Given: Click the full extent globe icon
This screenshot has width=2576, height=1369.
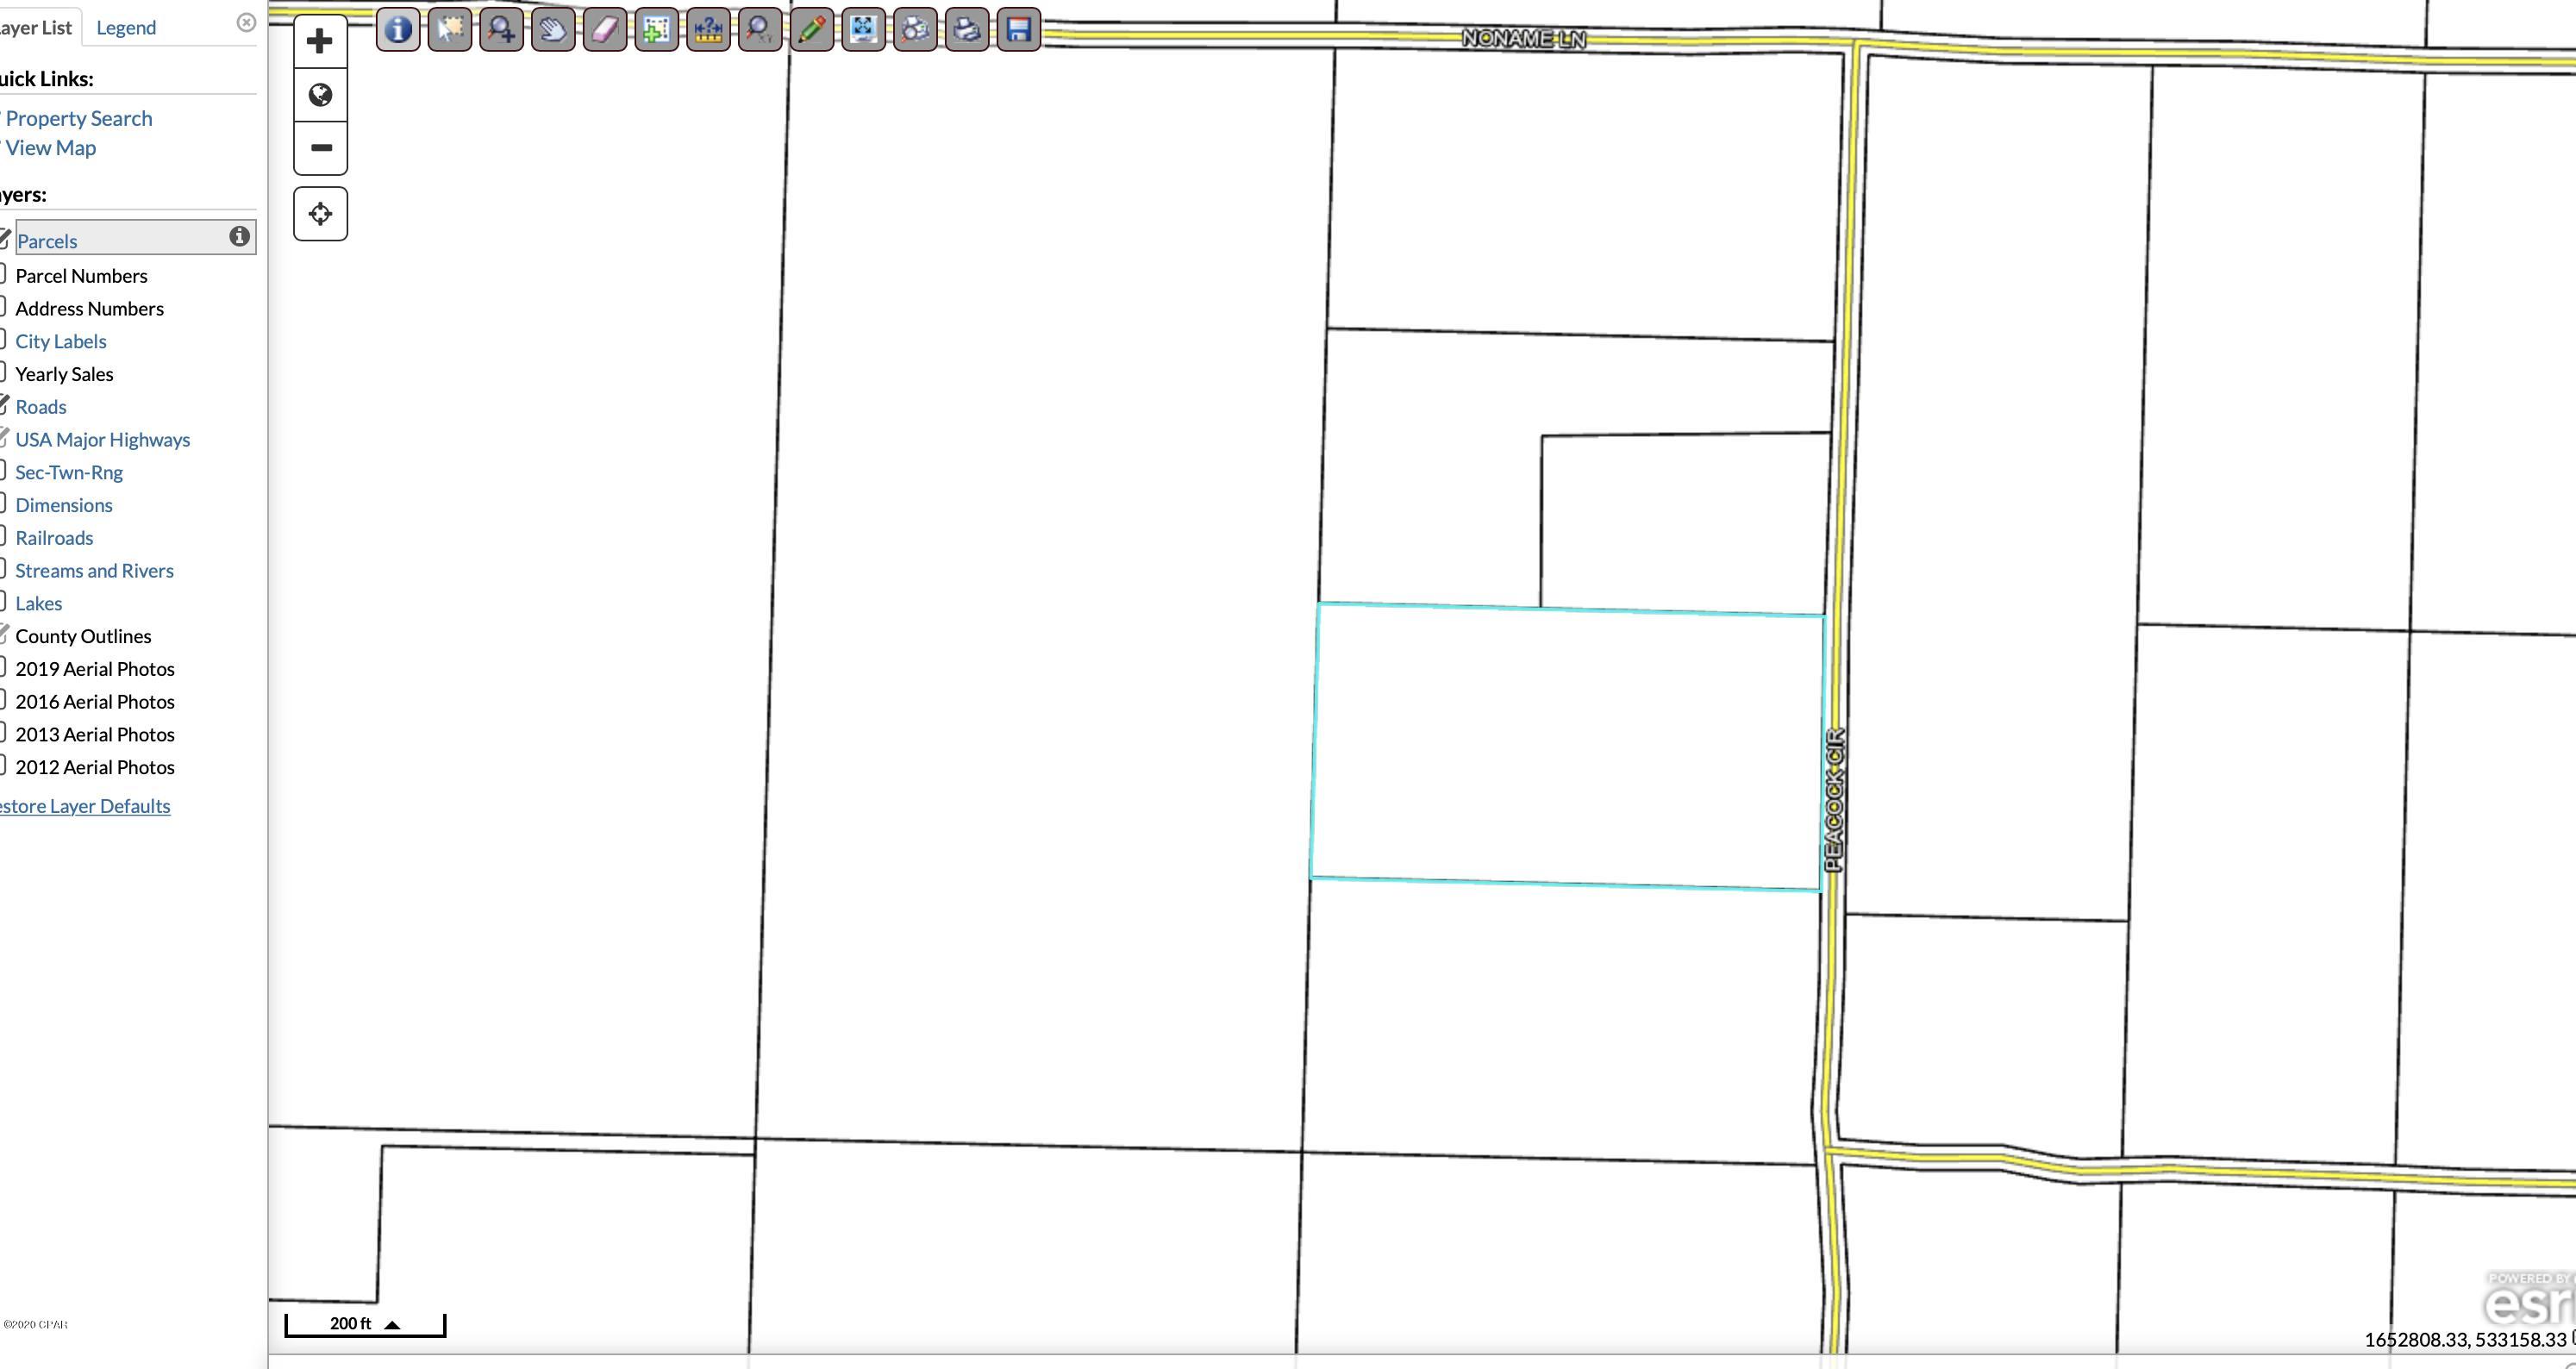Looking at the screenshot, I should [320, 95].
